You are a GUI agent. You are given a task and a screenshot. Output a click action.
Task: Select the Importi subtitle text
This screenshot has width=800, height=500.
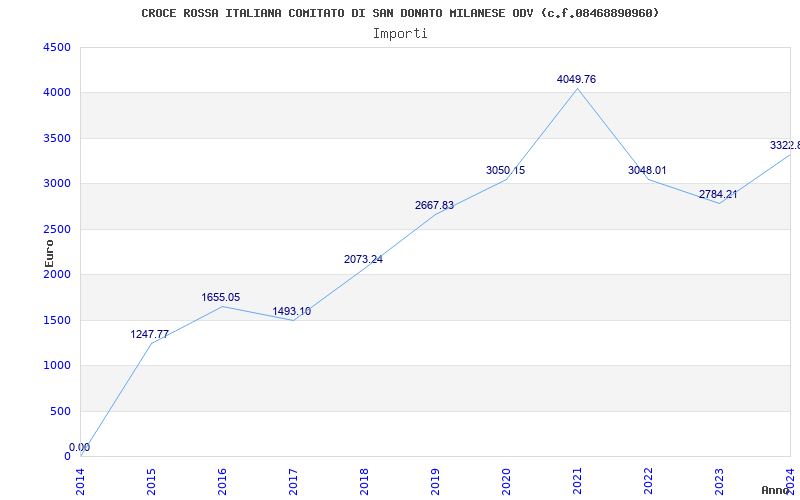400,34
